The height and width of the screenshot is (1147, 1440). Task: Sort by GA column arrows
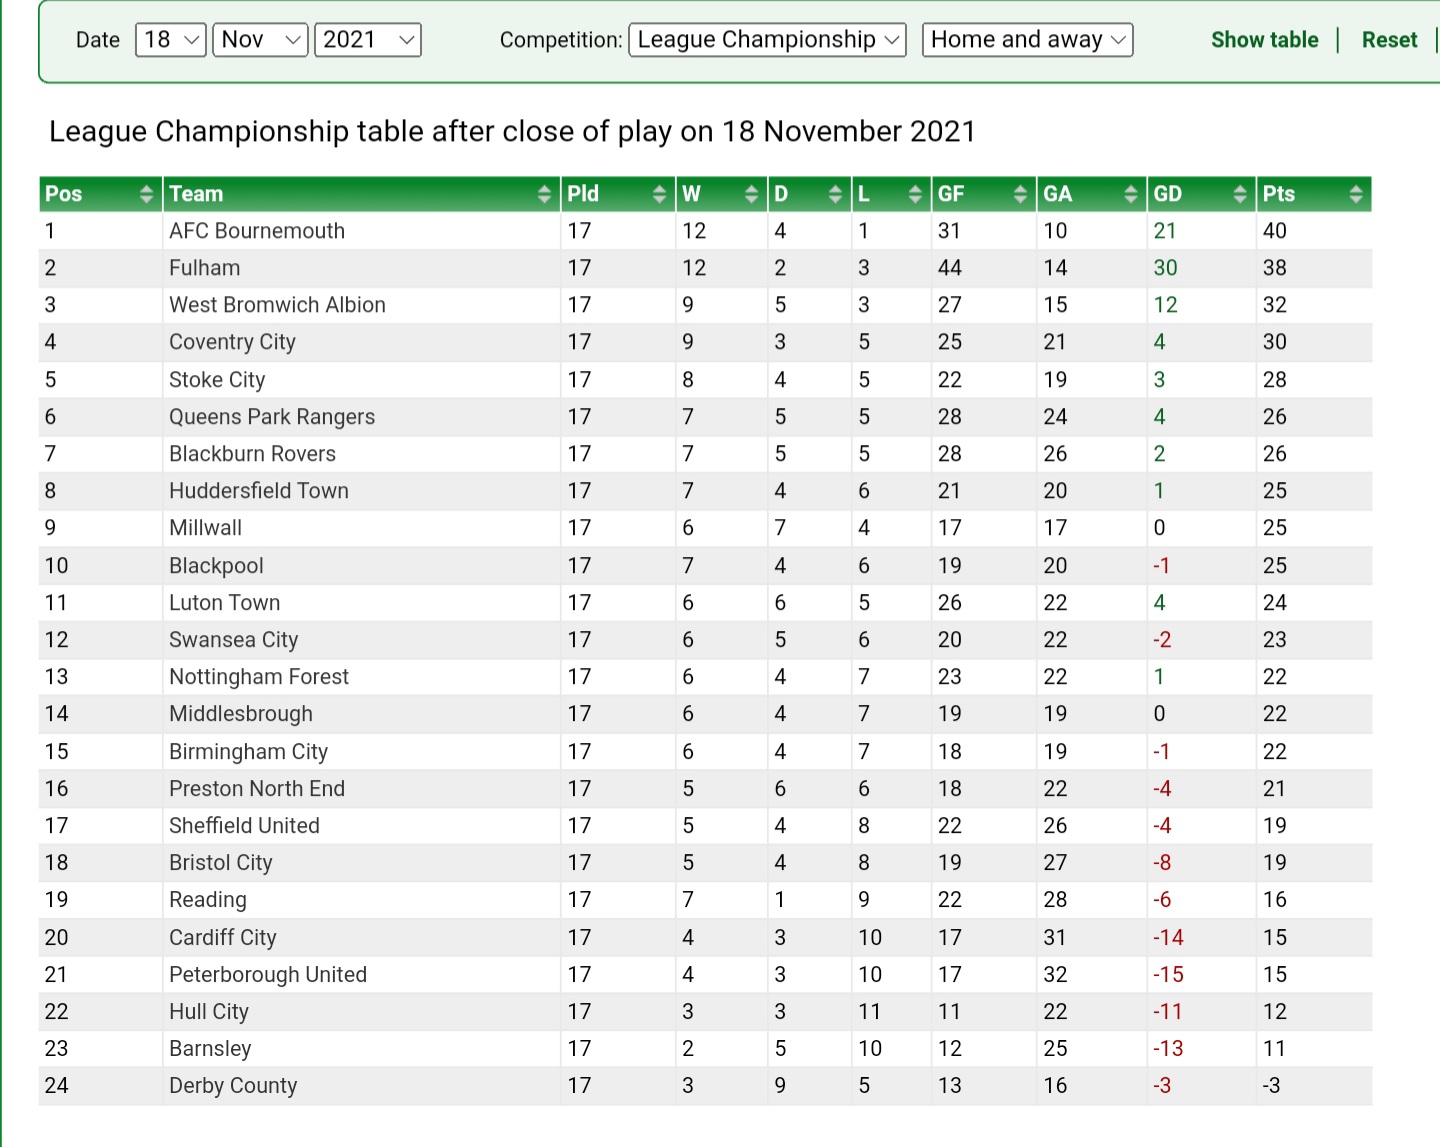tap(1131, 194)
